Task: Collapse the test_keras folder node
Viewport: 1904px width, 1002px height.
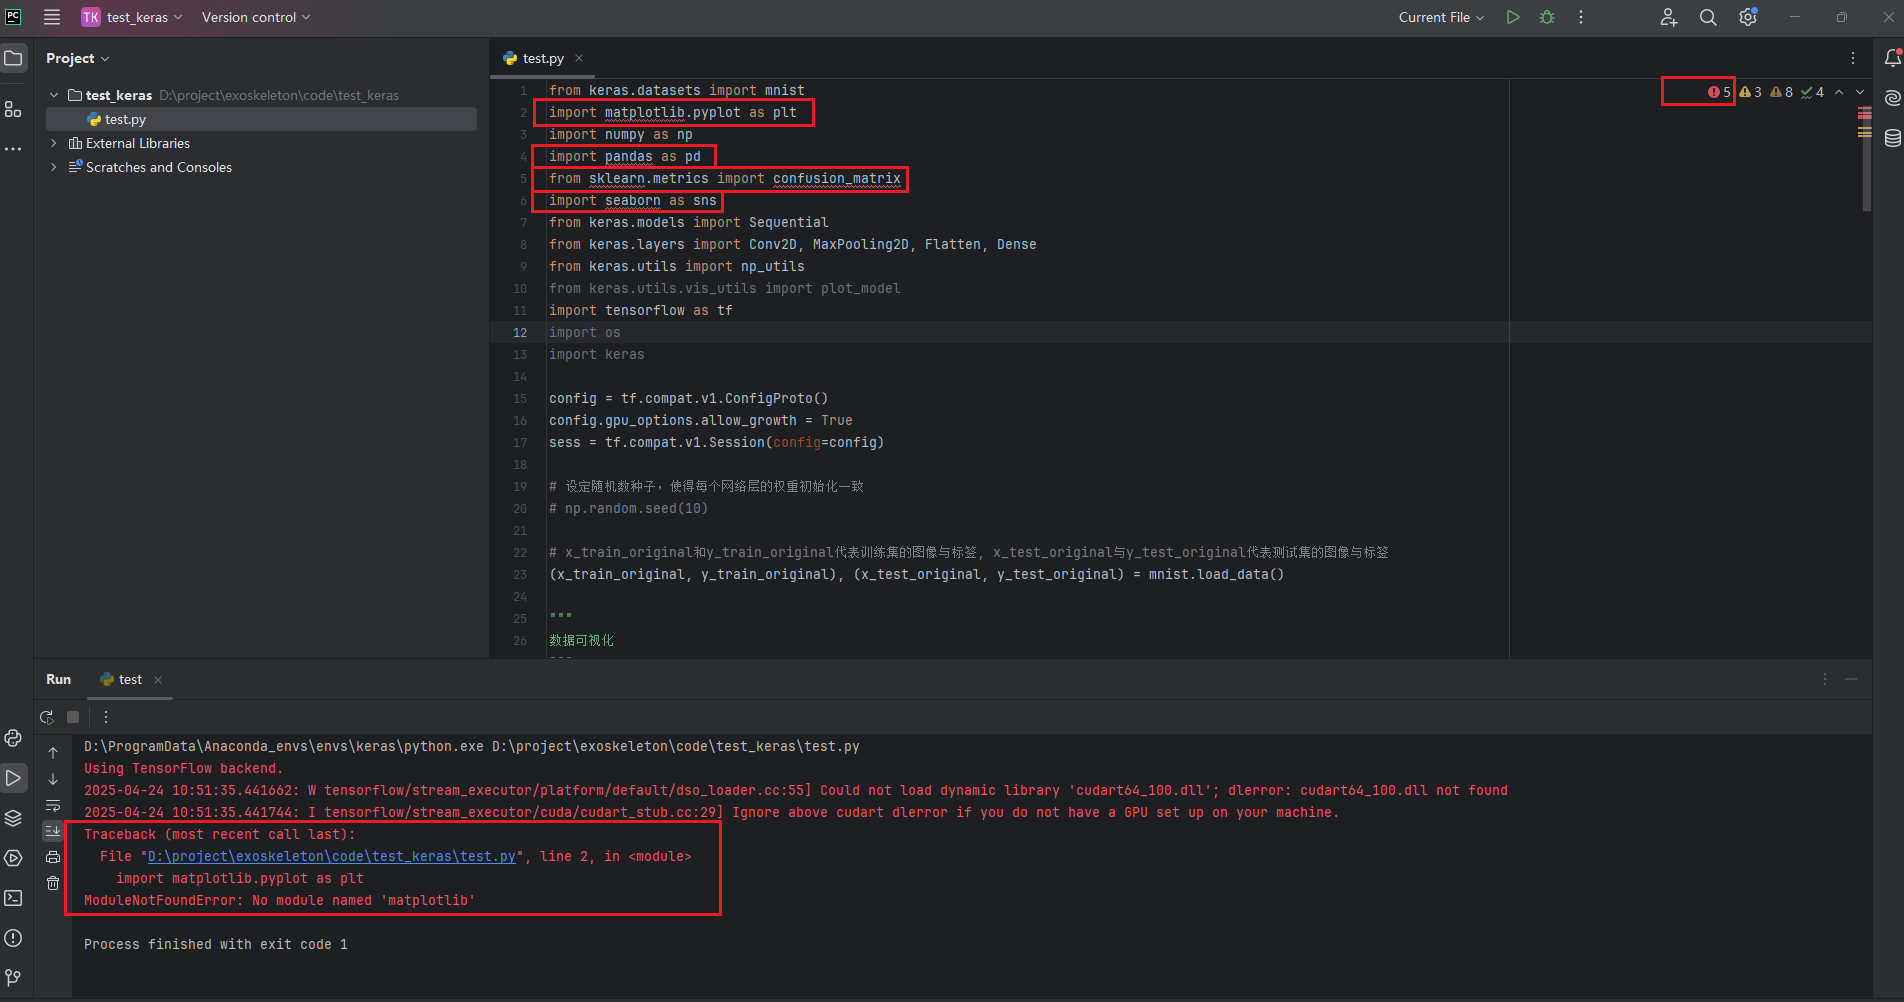Action: coord(54,95)
